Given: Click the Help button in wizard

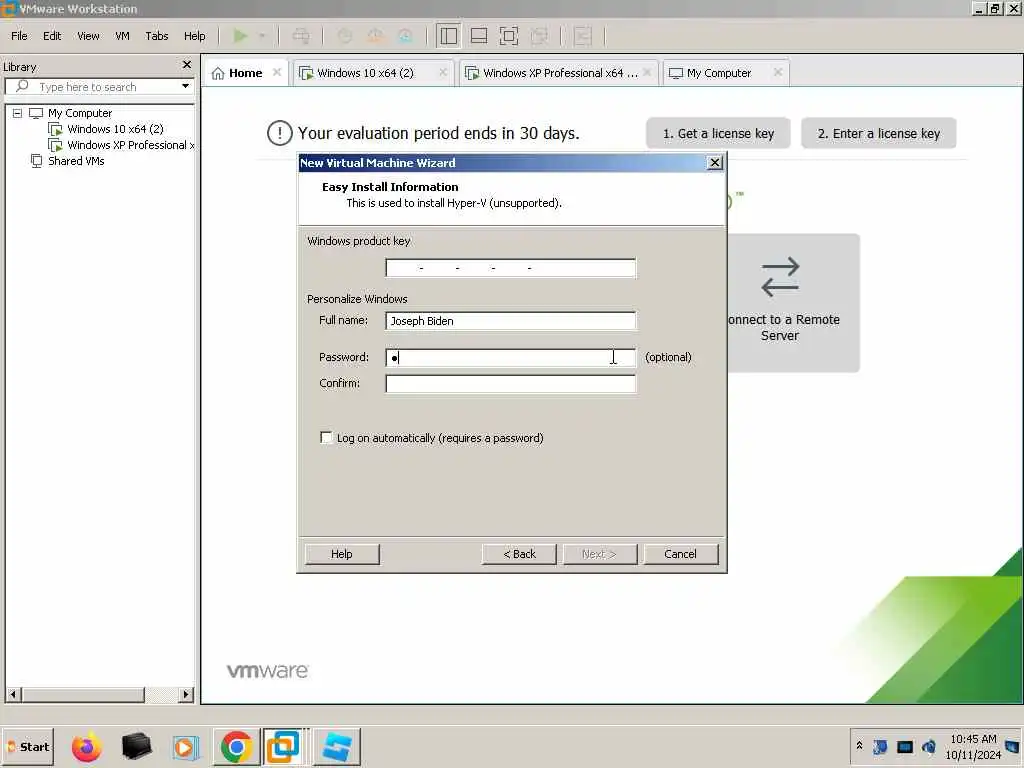Looking at the screenshot, I should coord(342,554).
